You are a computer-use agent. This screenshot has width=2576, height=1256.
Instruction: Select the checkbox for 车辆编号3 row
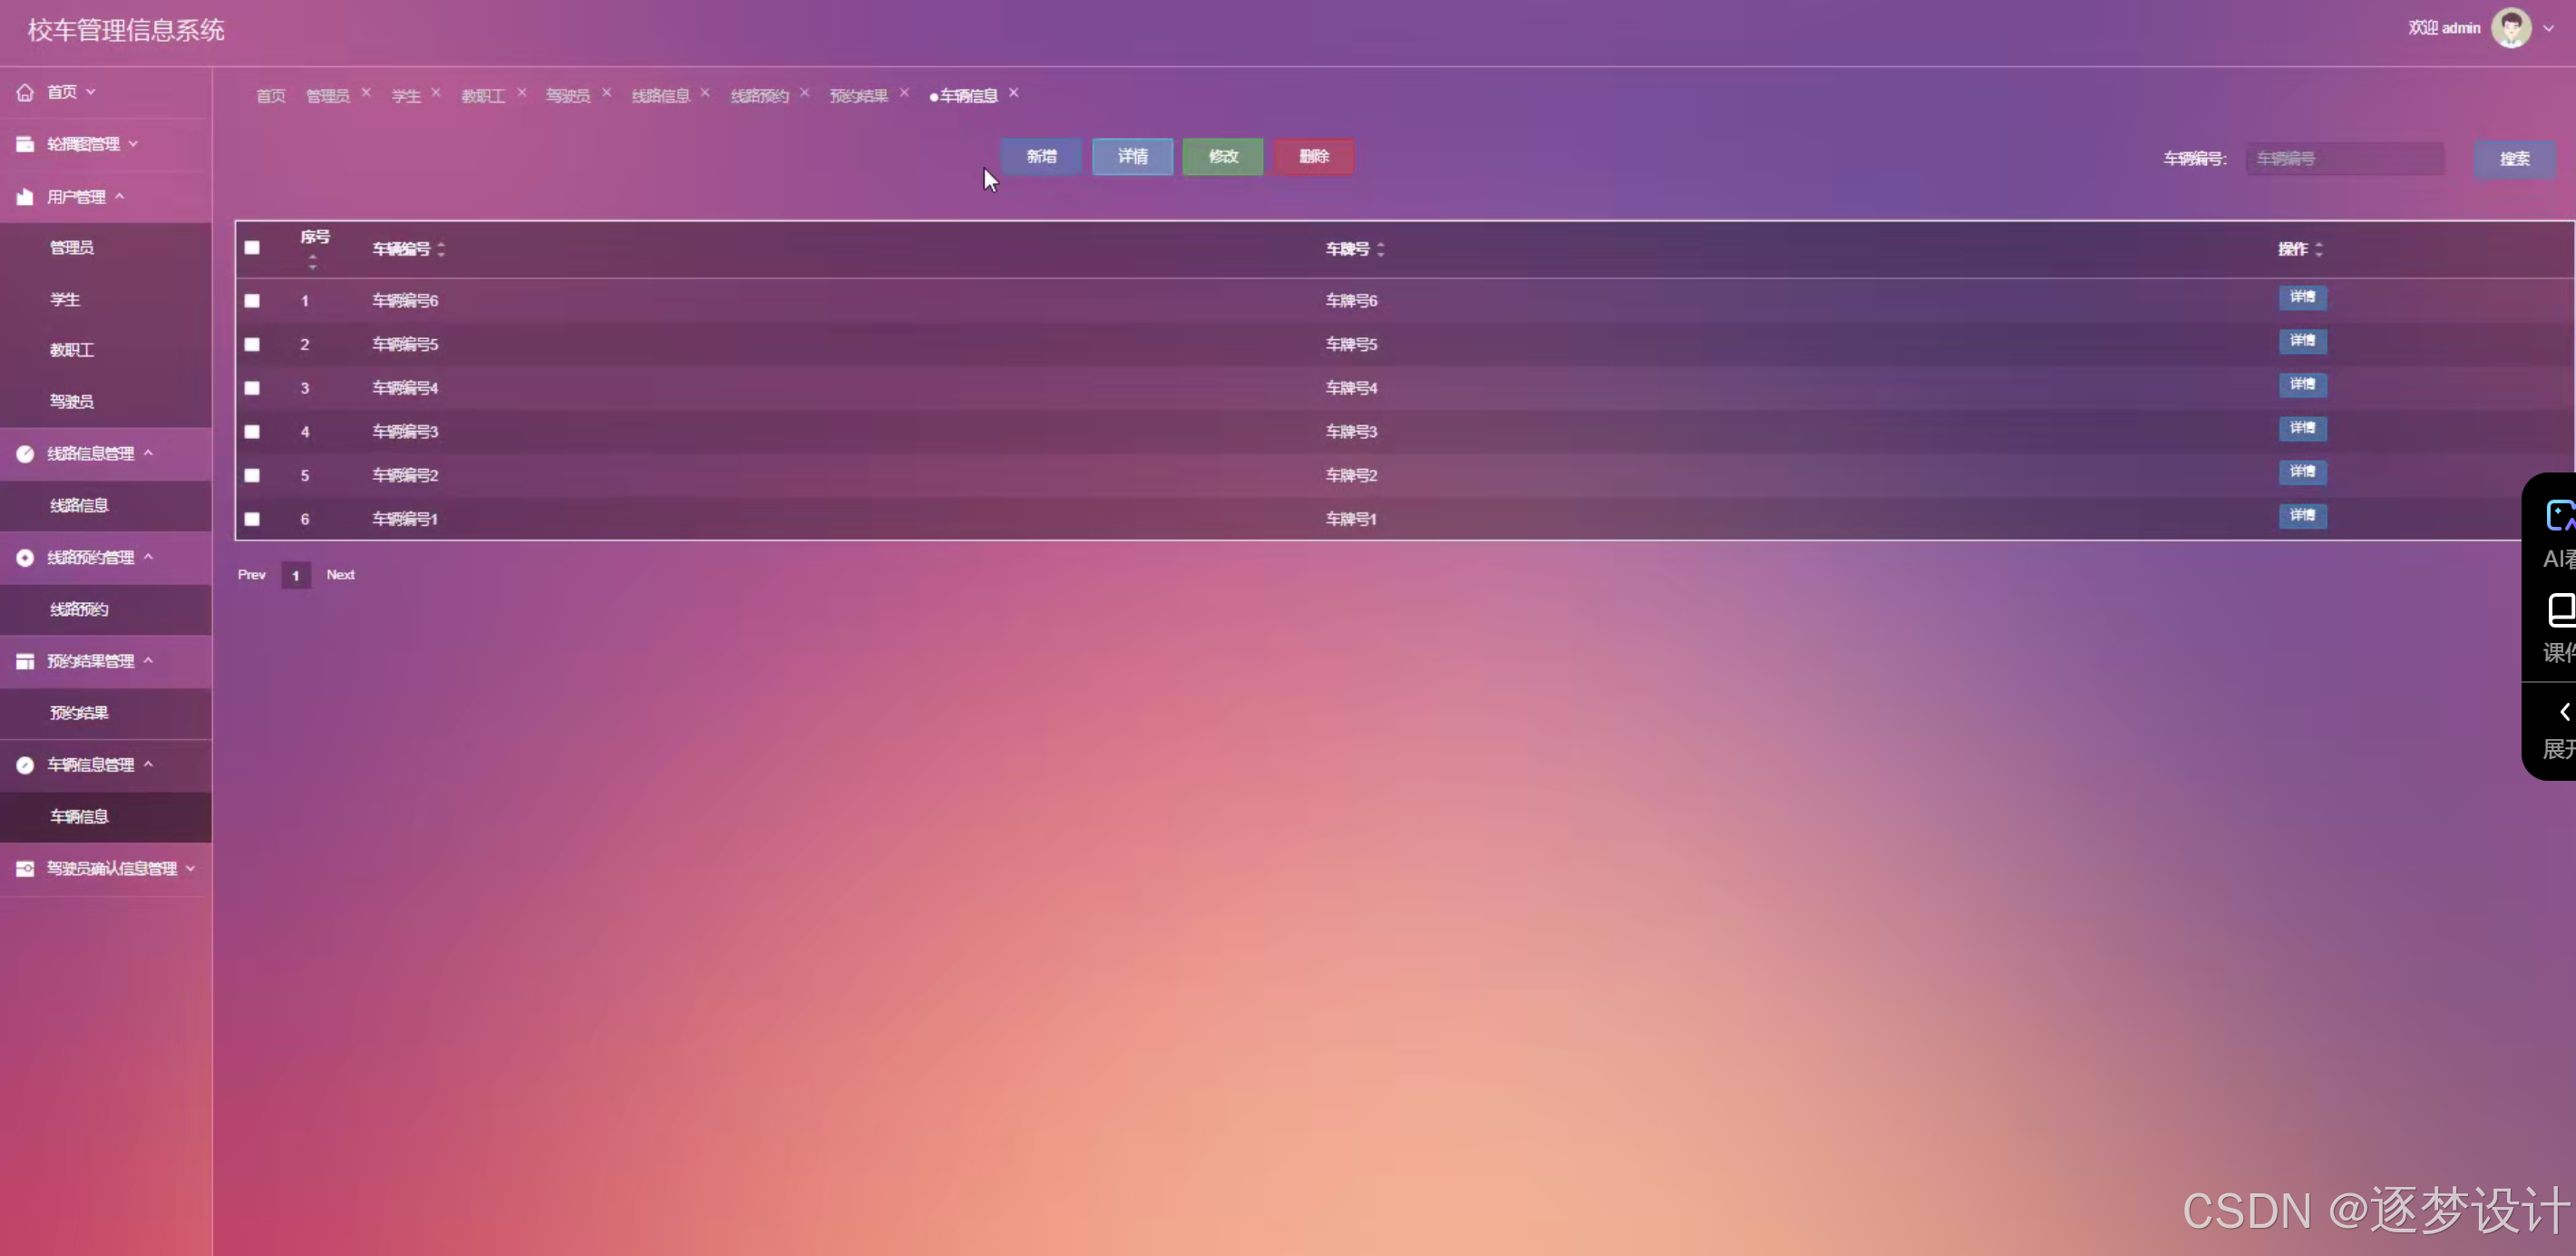pyautogui.click(x=252, y=432)
